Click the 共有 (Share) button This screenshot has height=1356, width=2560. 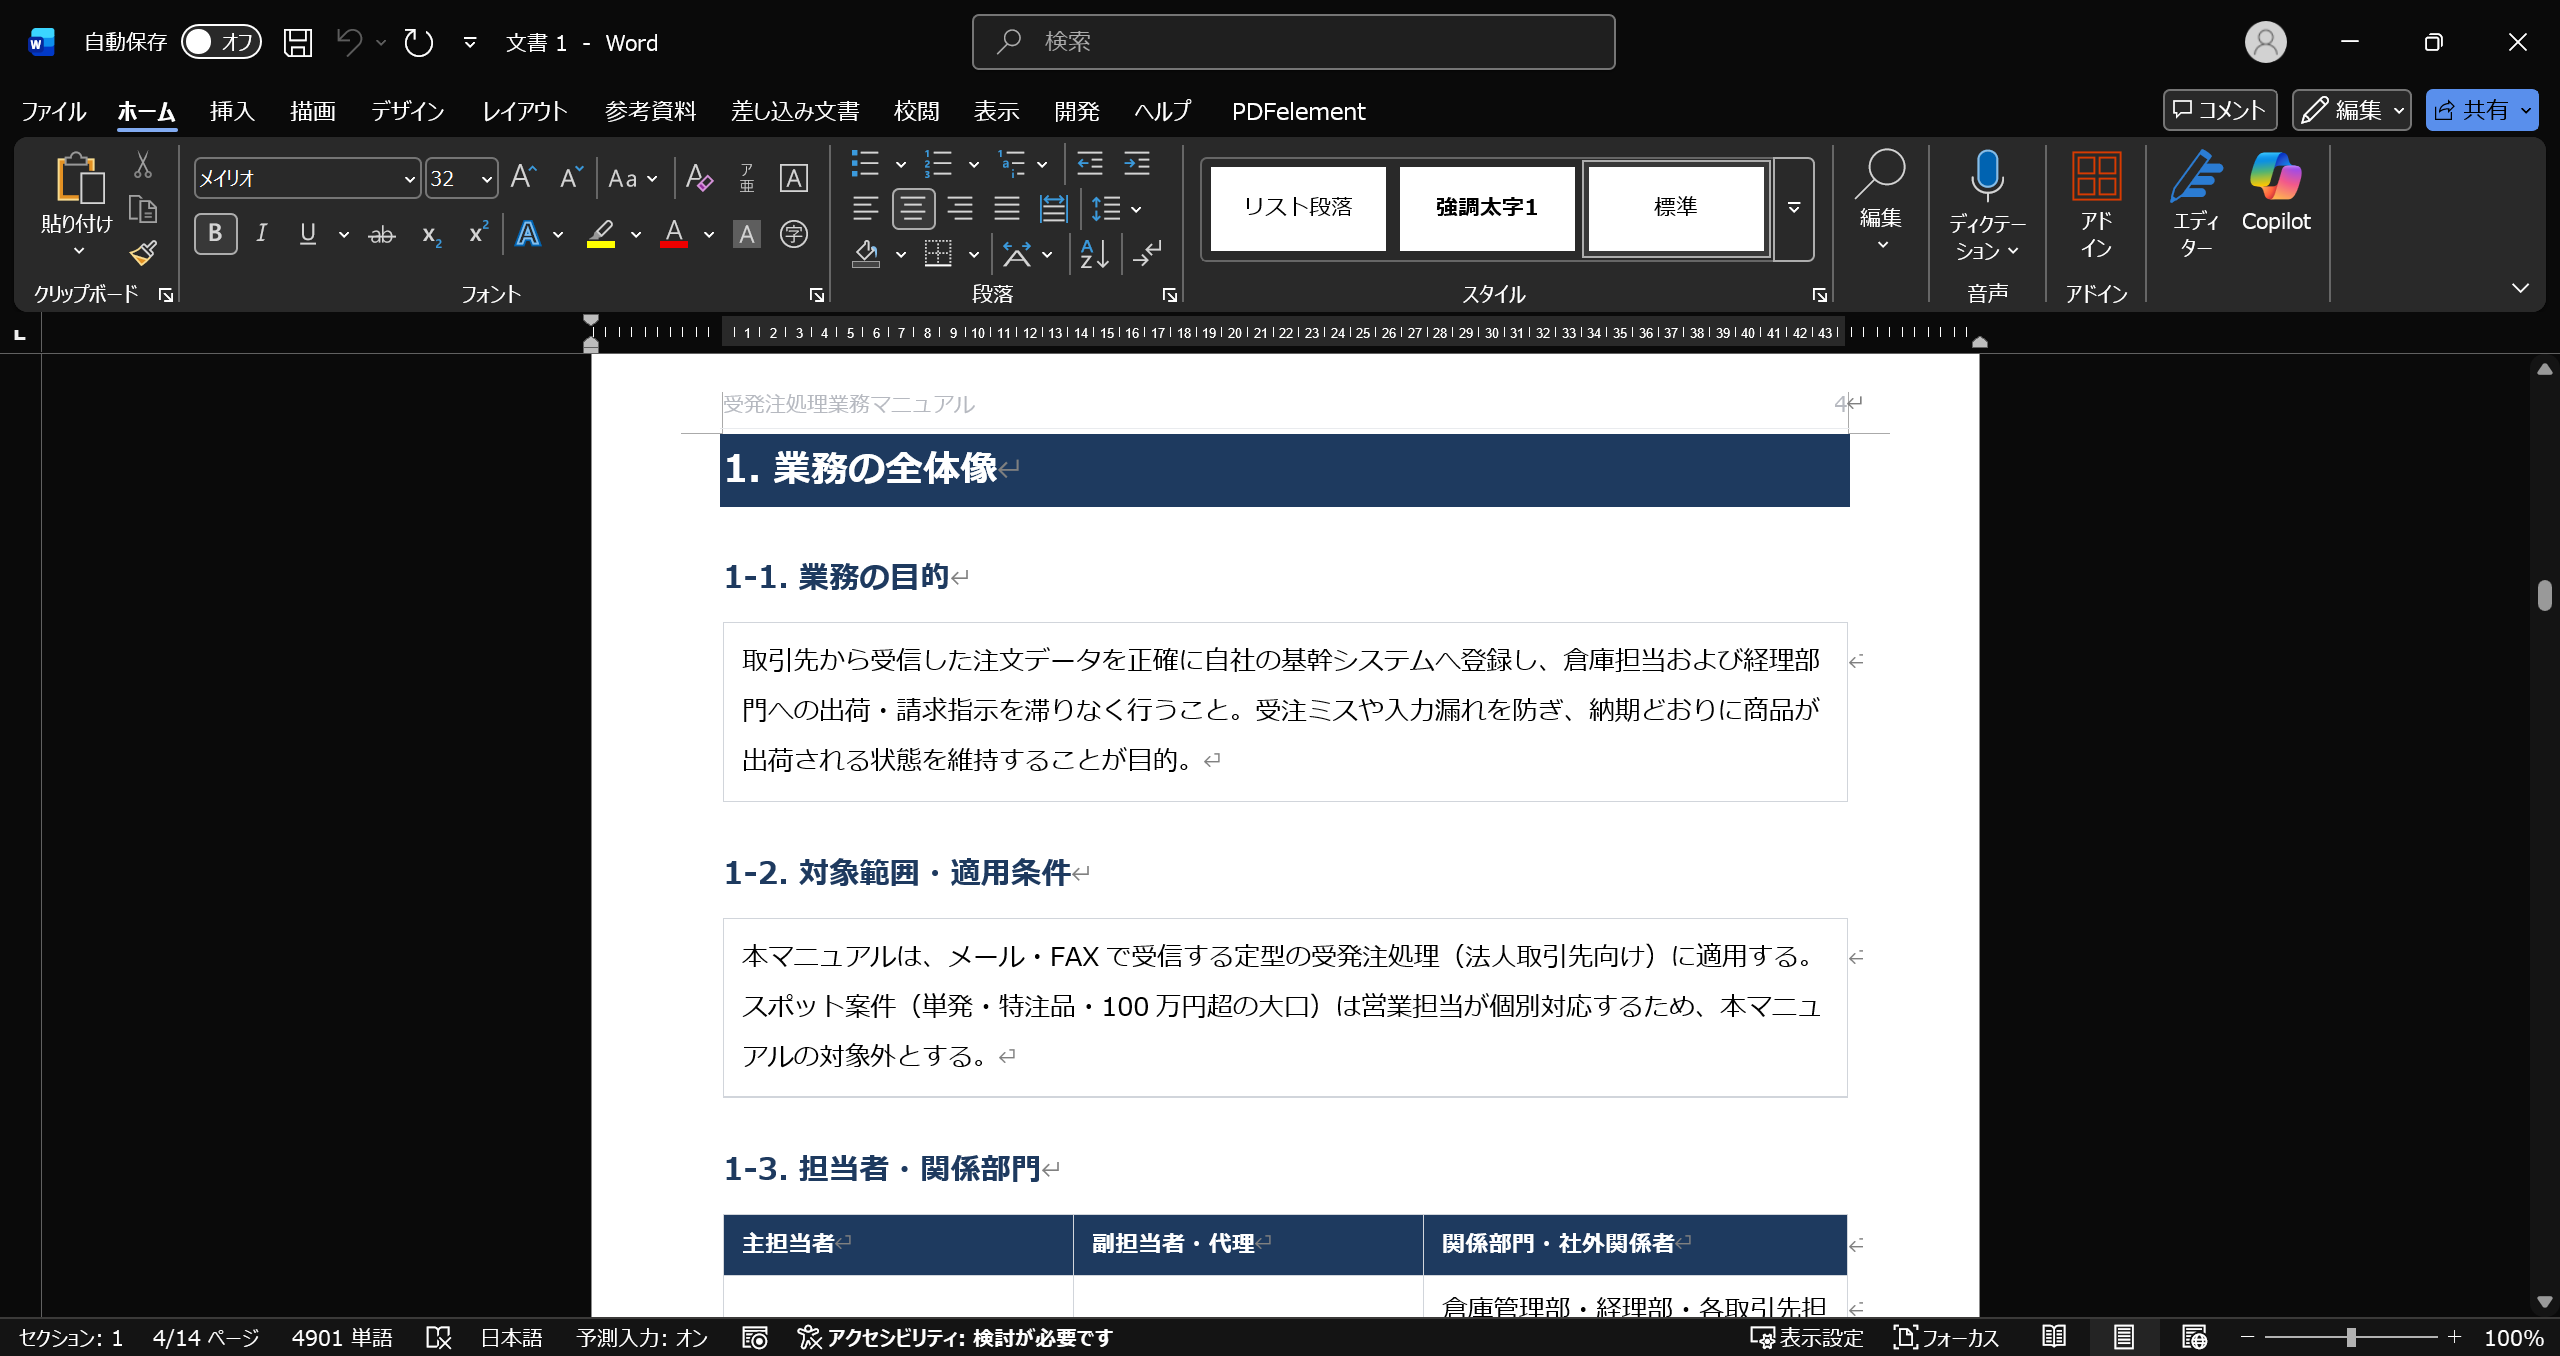(x=2470, y=110)
